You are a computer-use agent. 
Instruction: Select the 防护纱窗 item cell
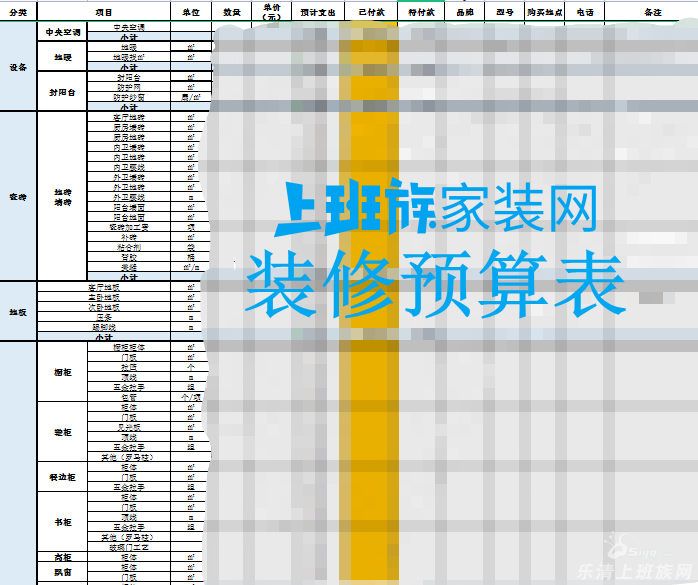[129, 97]
